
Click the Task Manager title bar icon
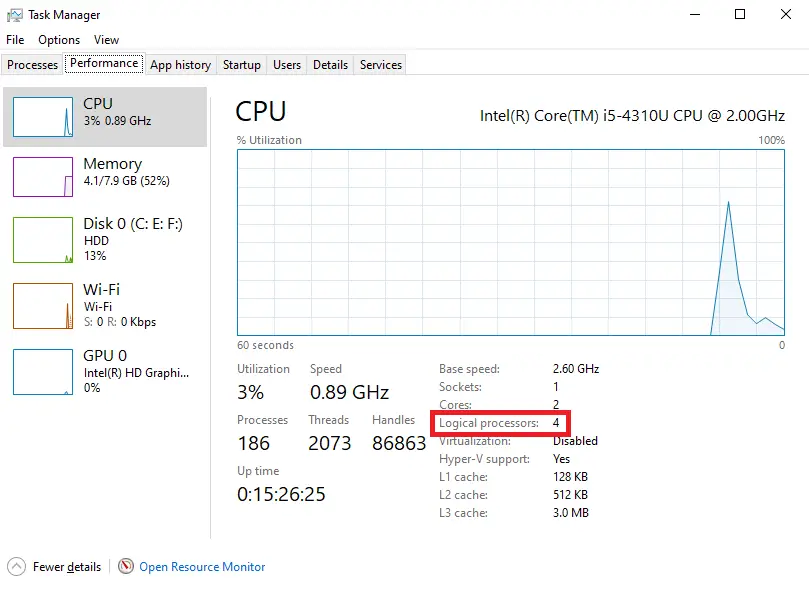(x=14, y=14)
